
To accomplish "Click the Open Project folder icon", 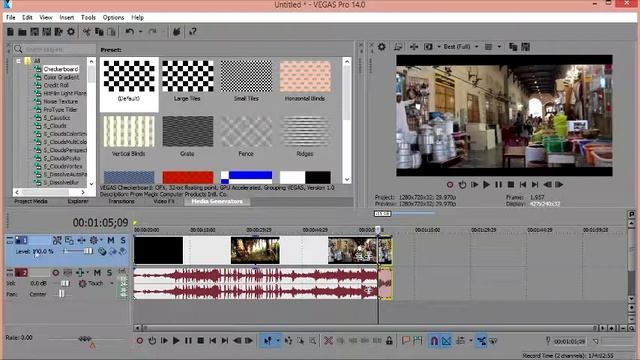I will (x=22, y=32).
